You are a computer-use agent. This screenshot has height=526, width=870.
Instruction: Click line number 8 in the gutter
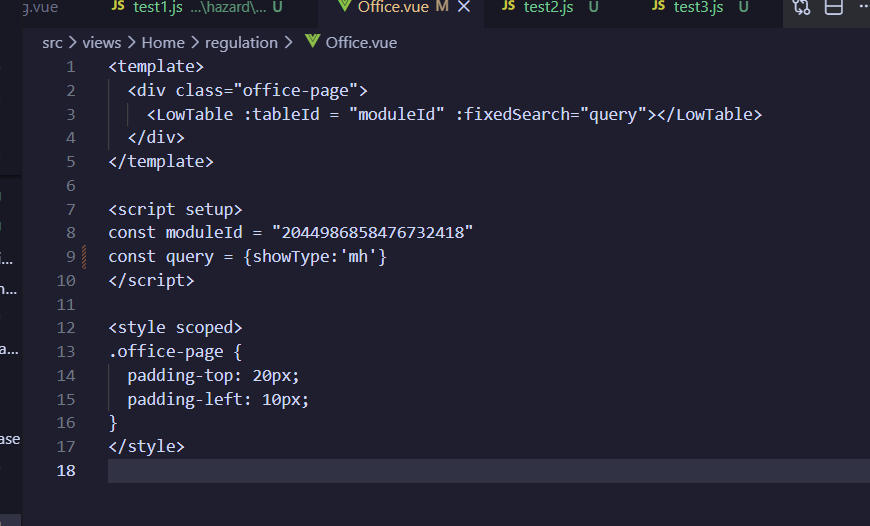tap(70, 233)
